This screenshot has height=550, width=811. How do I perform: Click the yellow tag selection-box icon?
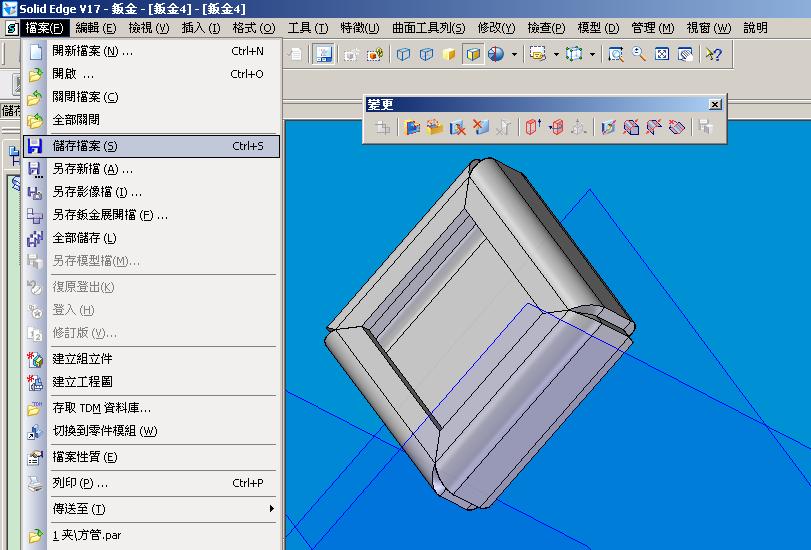(538, 54)
